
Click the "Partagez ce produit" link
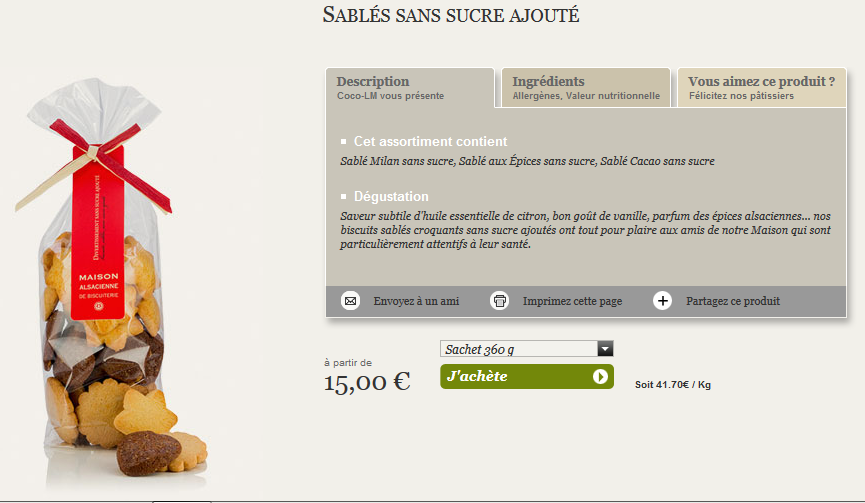pos(733,301)
